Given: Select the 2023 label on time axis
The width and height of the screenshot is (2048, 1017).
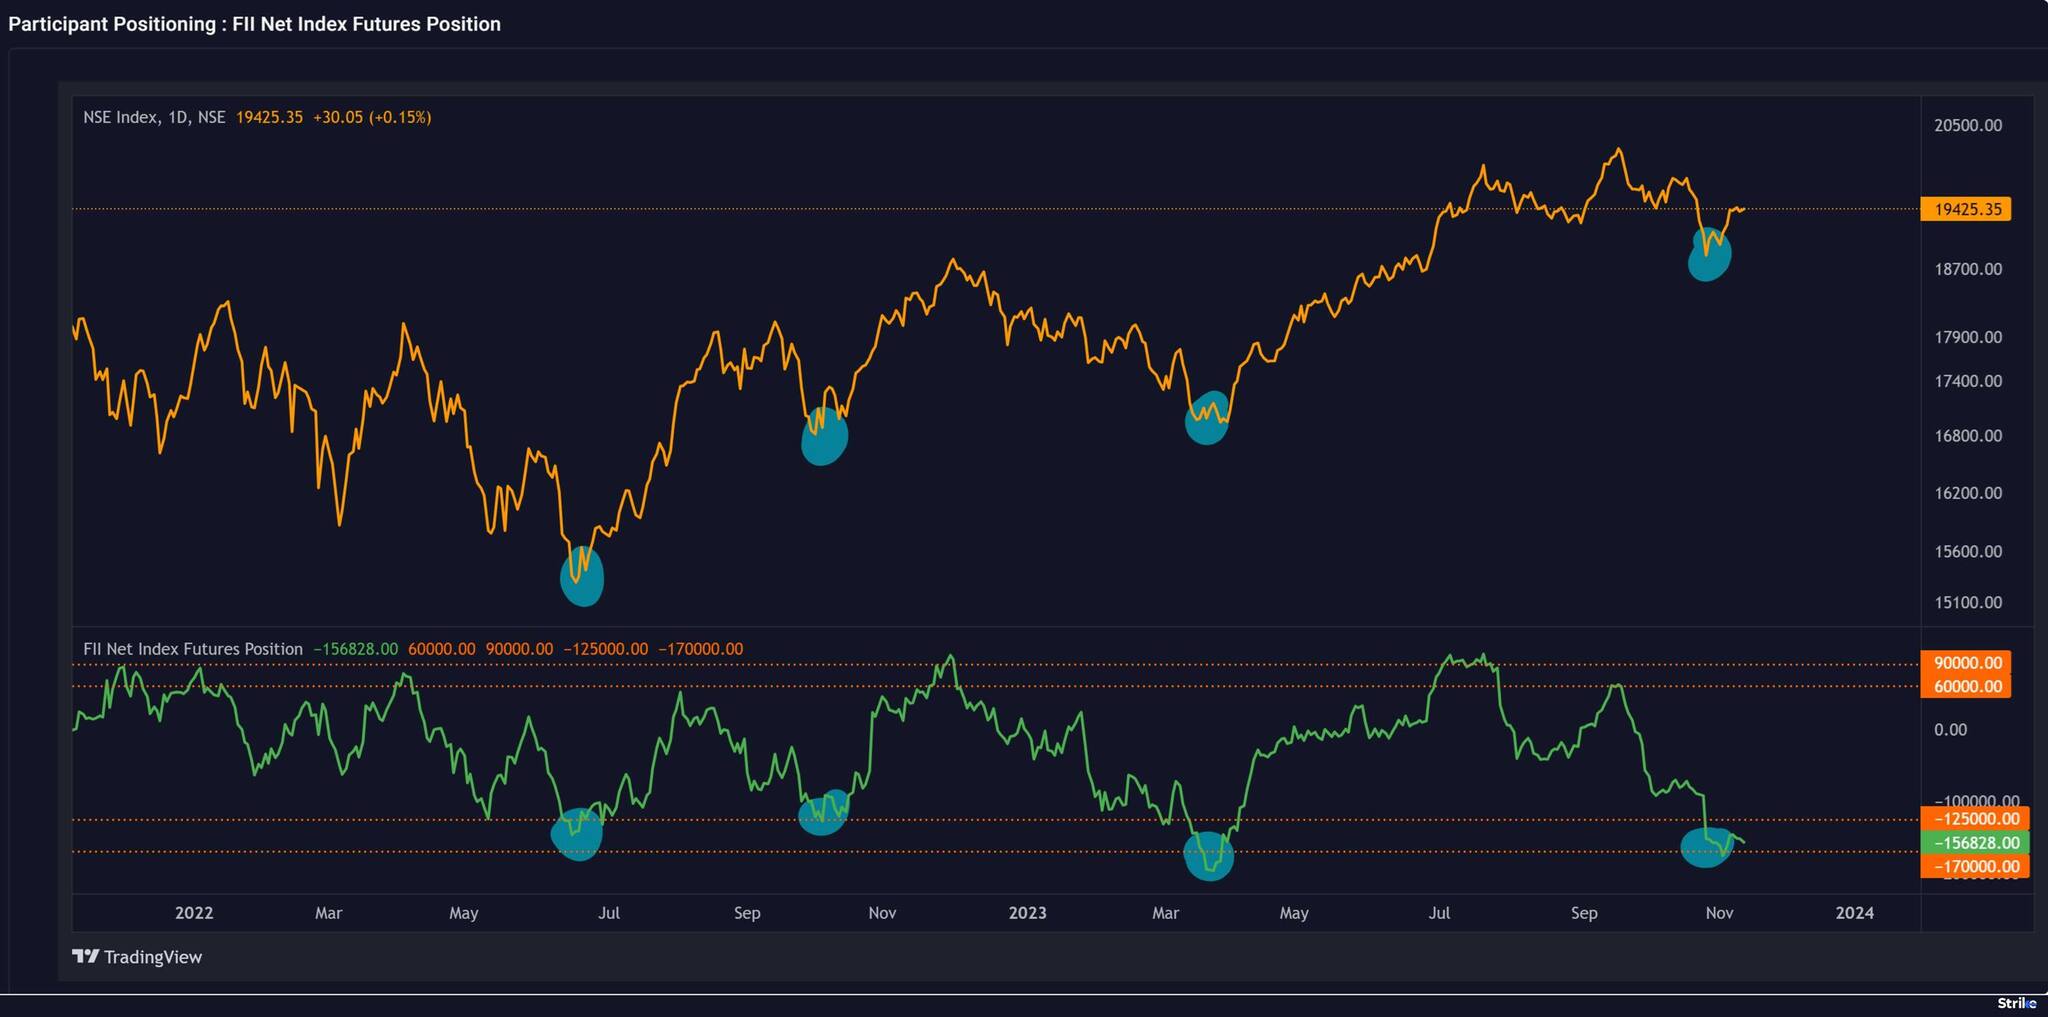Looking at the screenshot, I should coord(1029,913).
